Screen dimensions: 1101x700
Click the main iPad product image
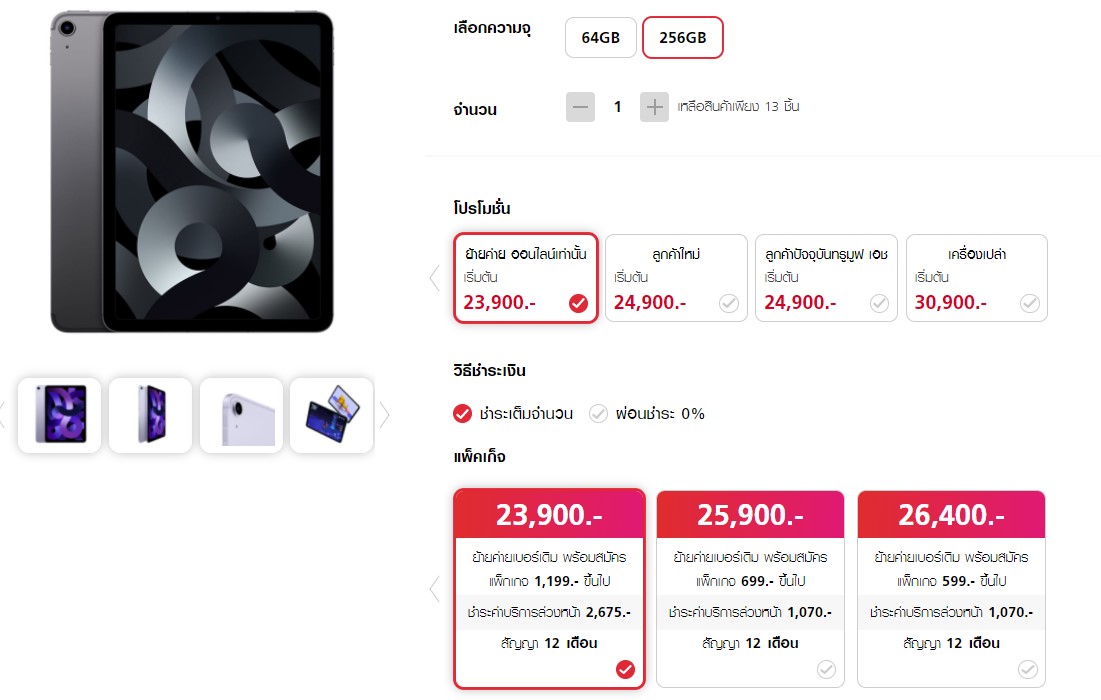click(192, 172)
